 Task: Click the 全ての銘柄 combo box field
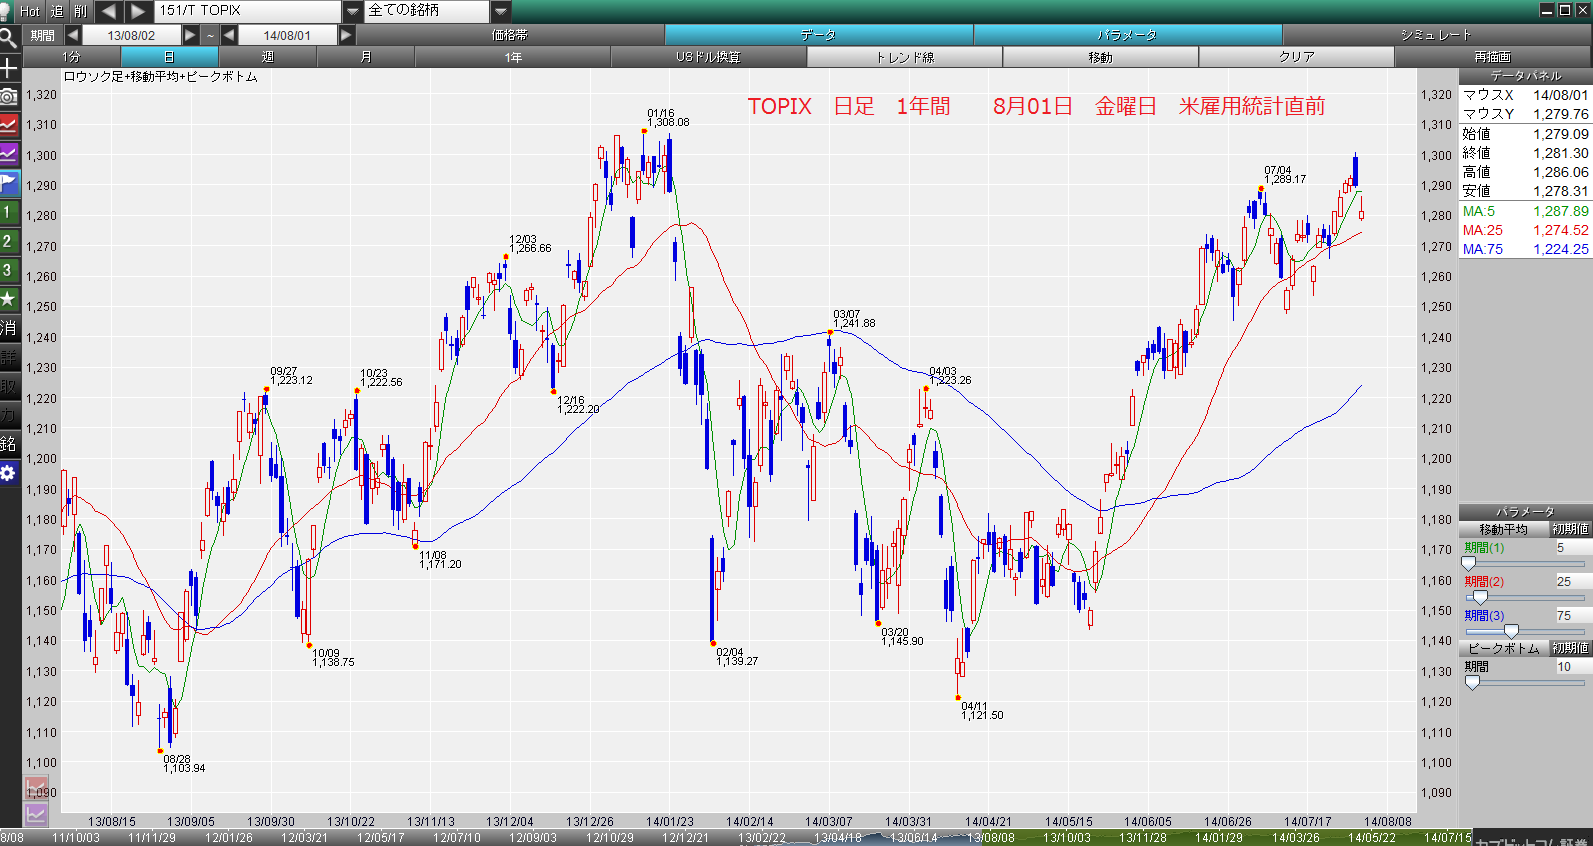427,11
